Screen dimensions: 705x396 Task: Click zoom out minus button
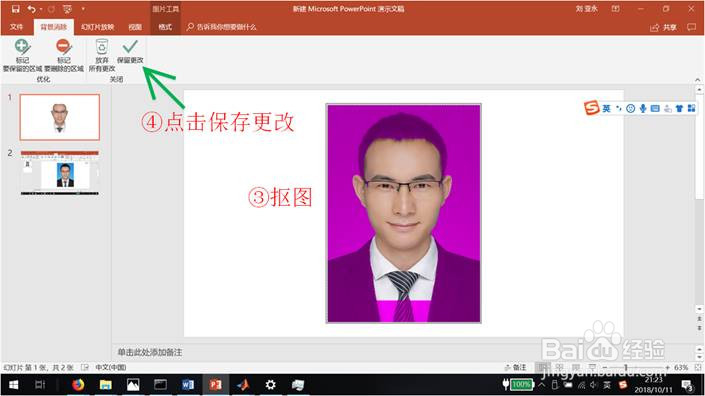[x=605, y=367]
